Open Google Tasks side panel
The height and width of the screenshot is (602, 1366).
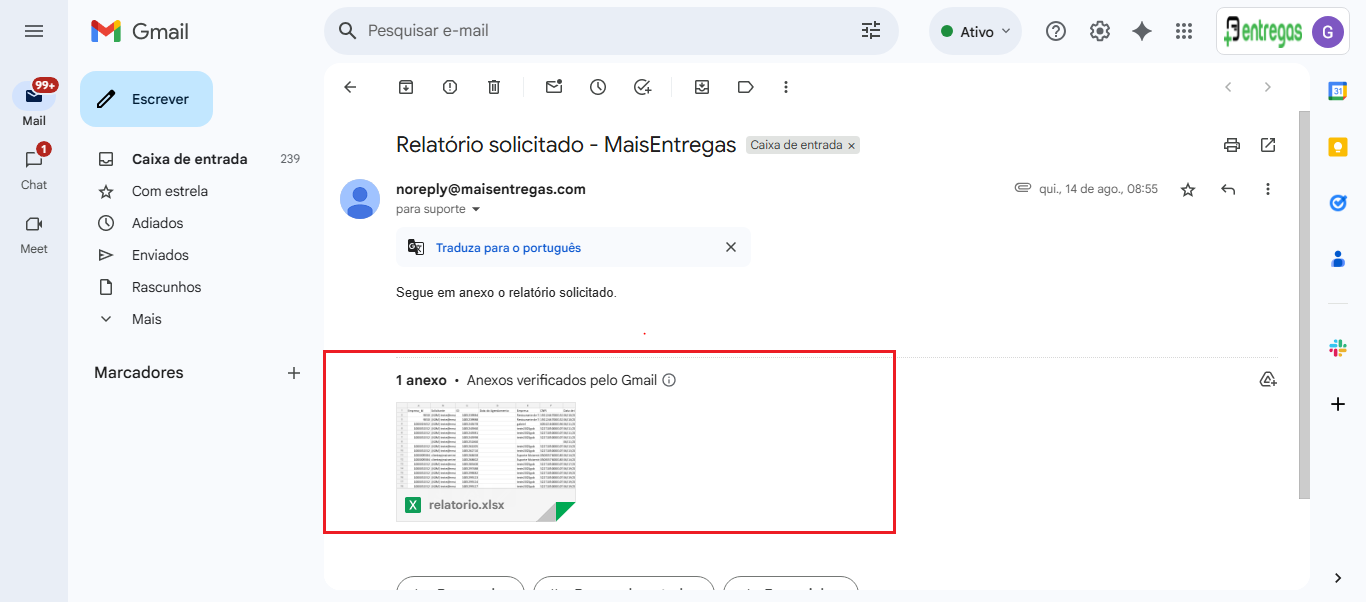[1338, 203]
